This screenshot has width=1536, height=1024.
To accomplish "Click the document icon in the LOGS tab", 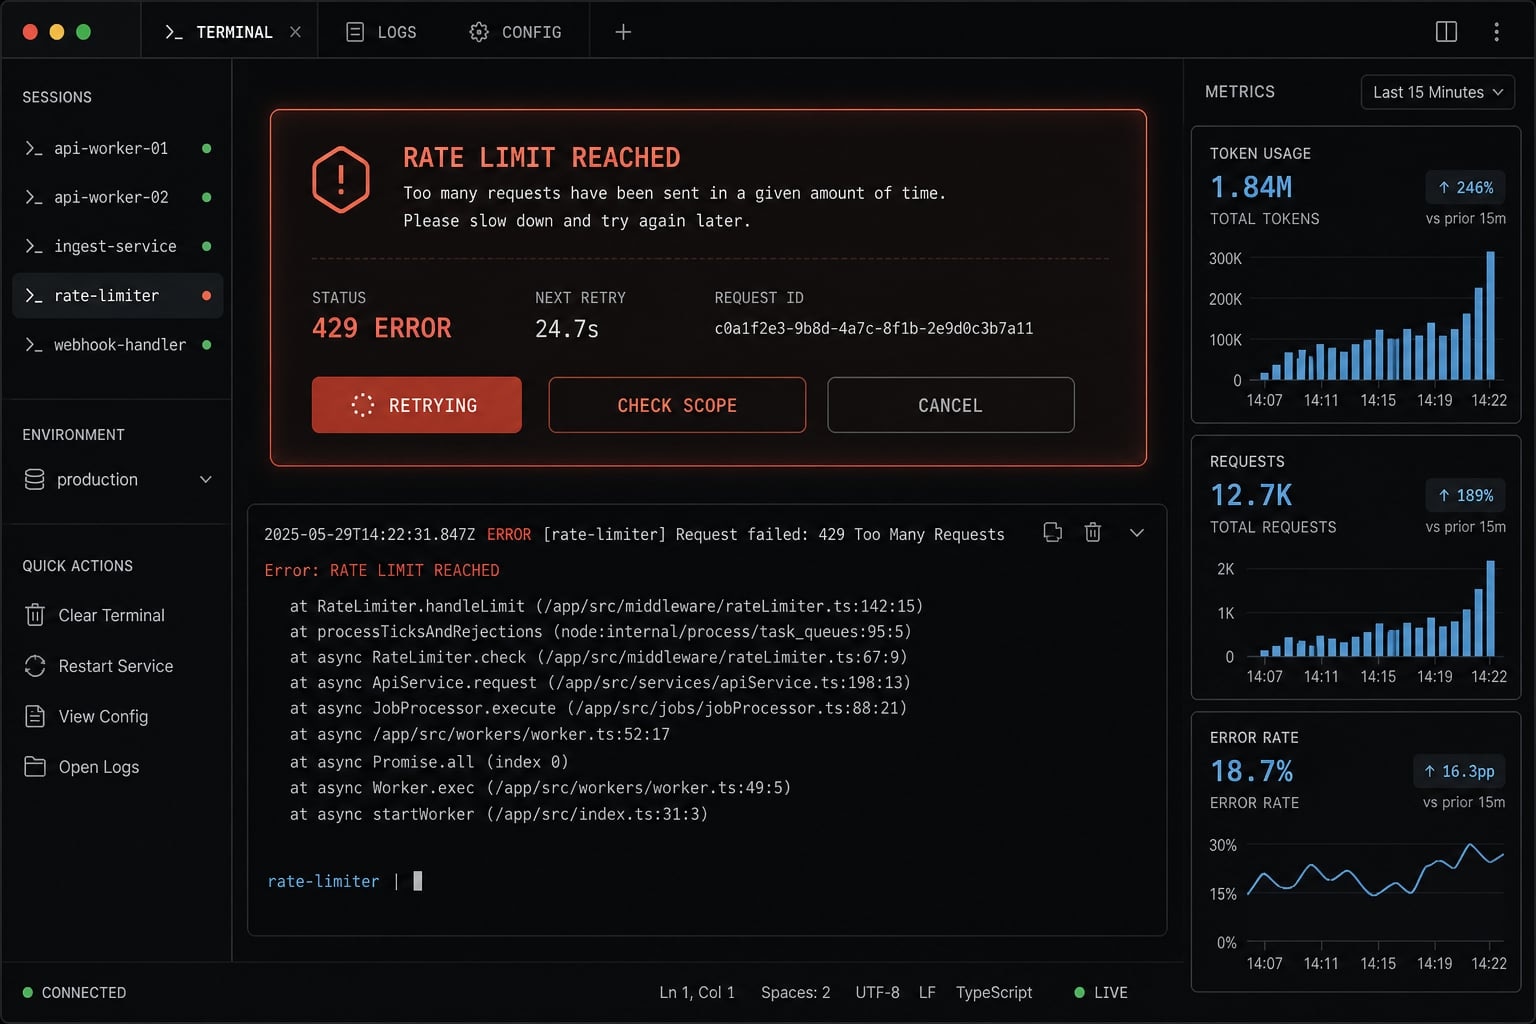I will (355, 32).
